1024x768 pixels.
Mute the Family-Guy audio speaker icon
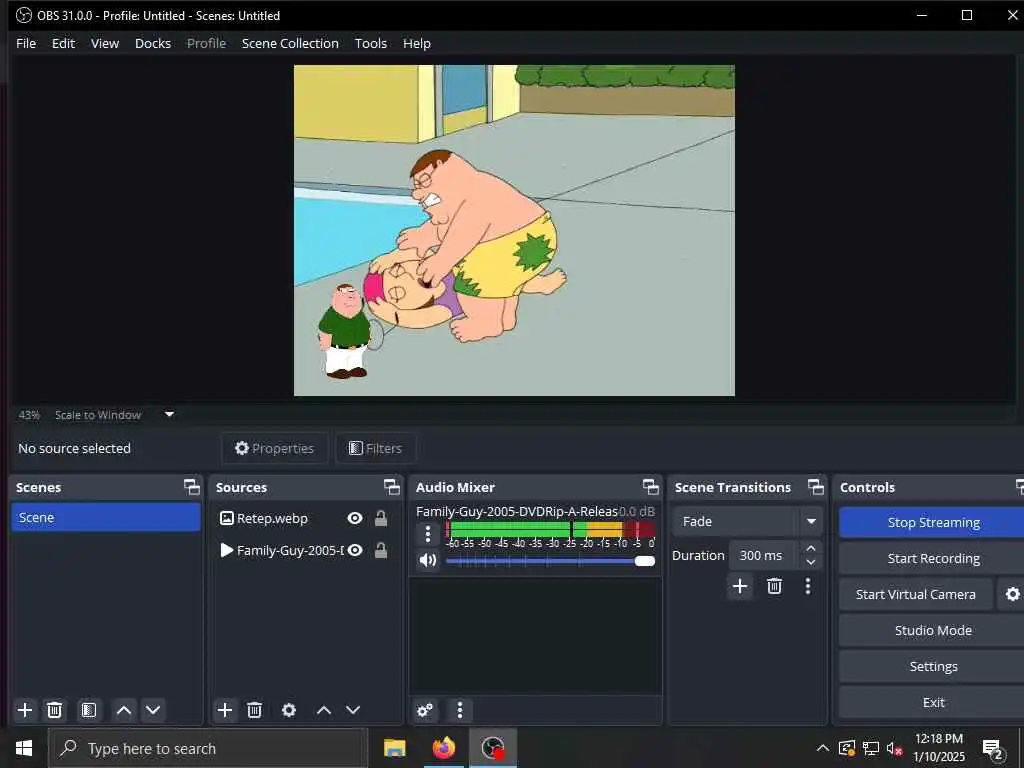pyautogui.click(x=428, y=560)
